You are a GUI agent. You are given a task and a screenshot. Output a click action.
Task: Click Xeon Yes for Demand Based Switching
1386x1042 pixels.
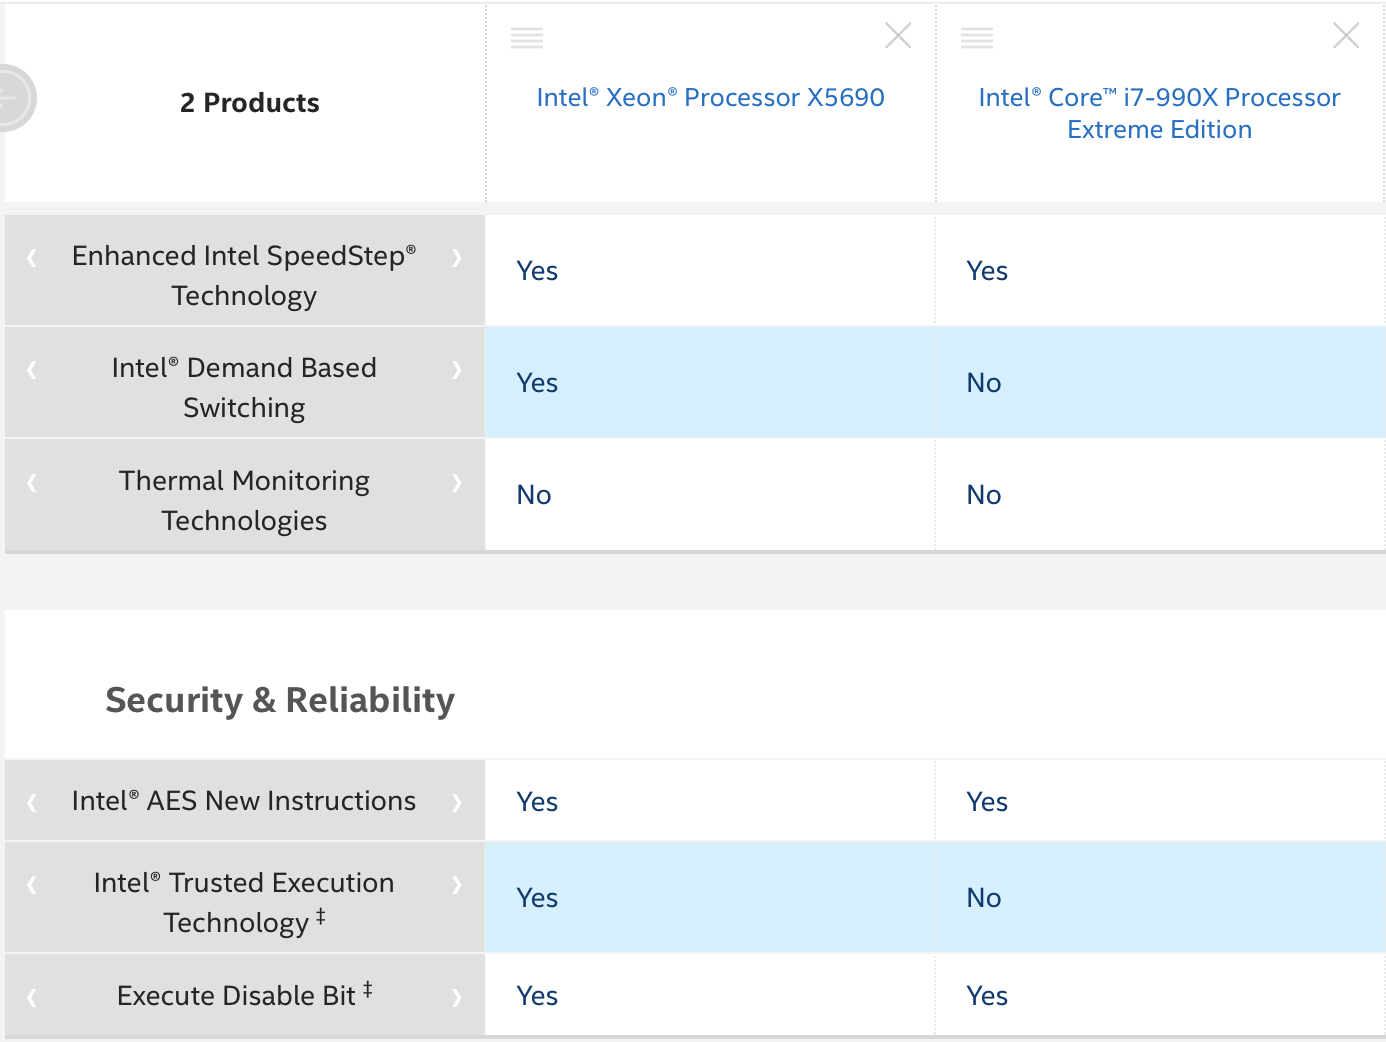pyautogui.click(x=537, y=383)
